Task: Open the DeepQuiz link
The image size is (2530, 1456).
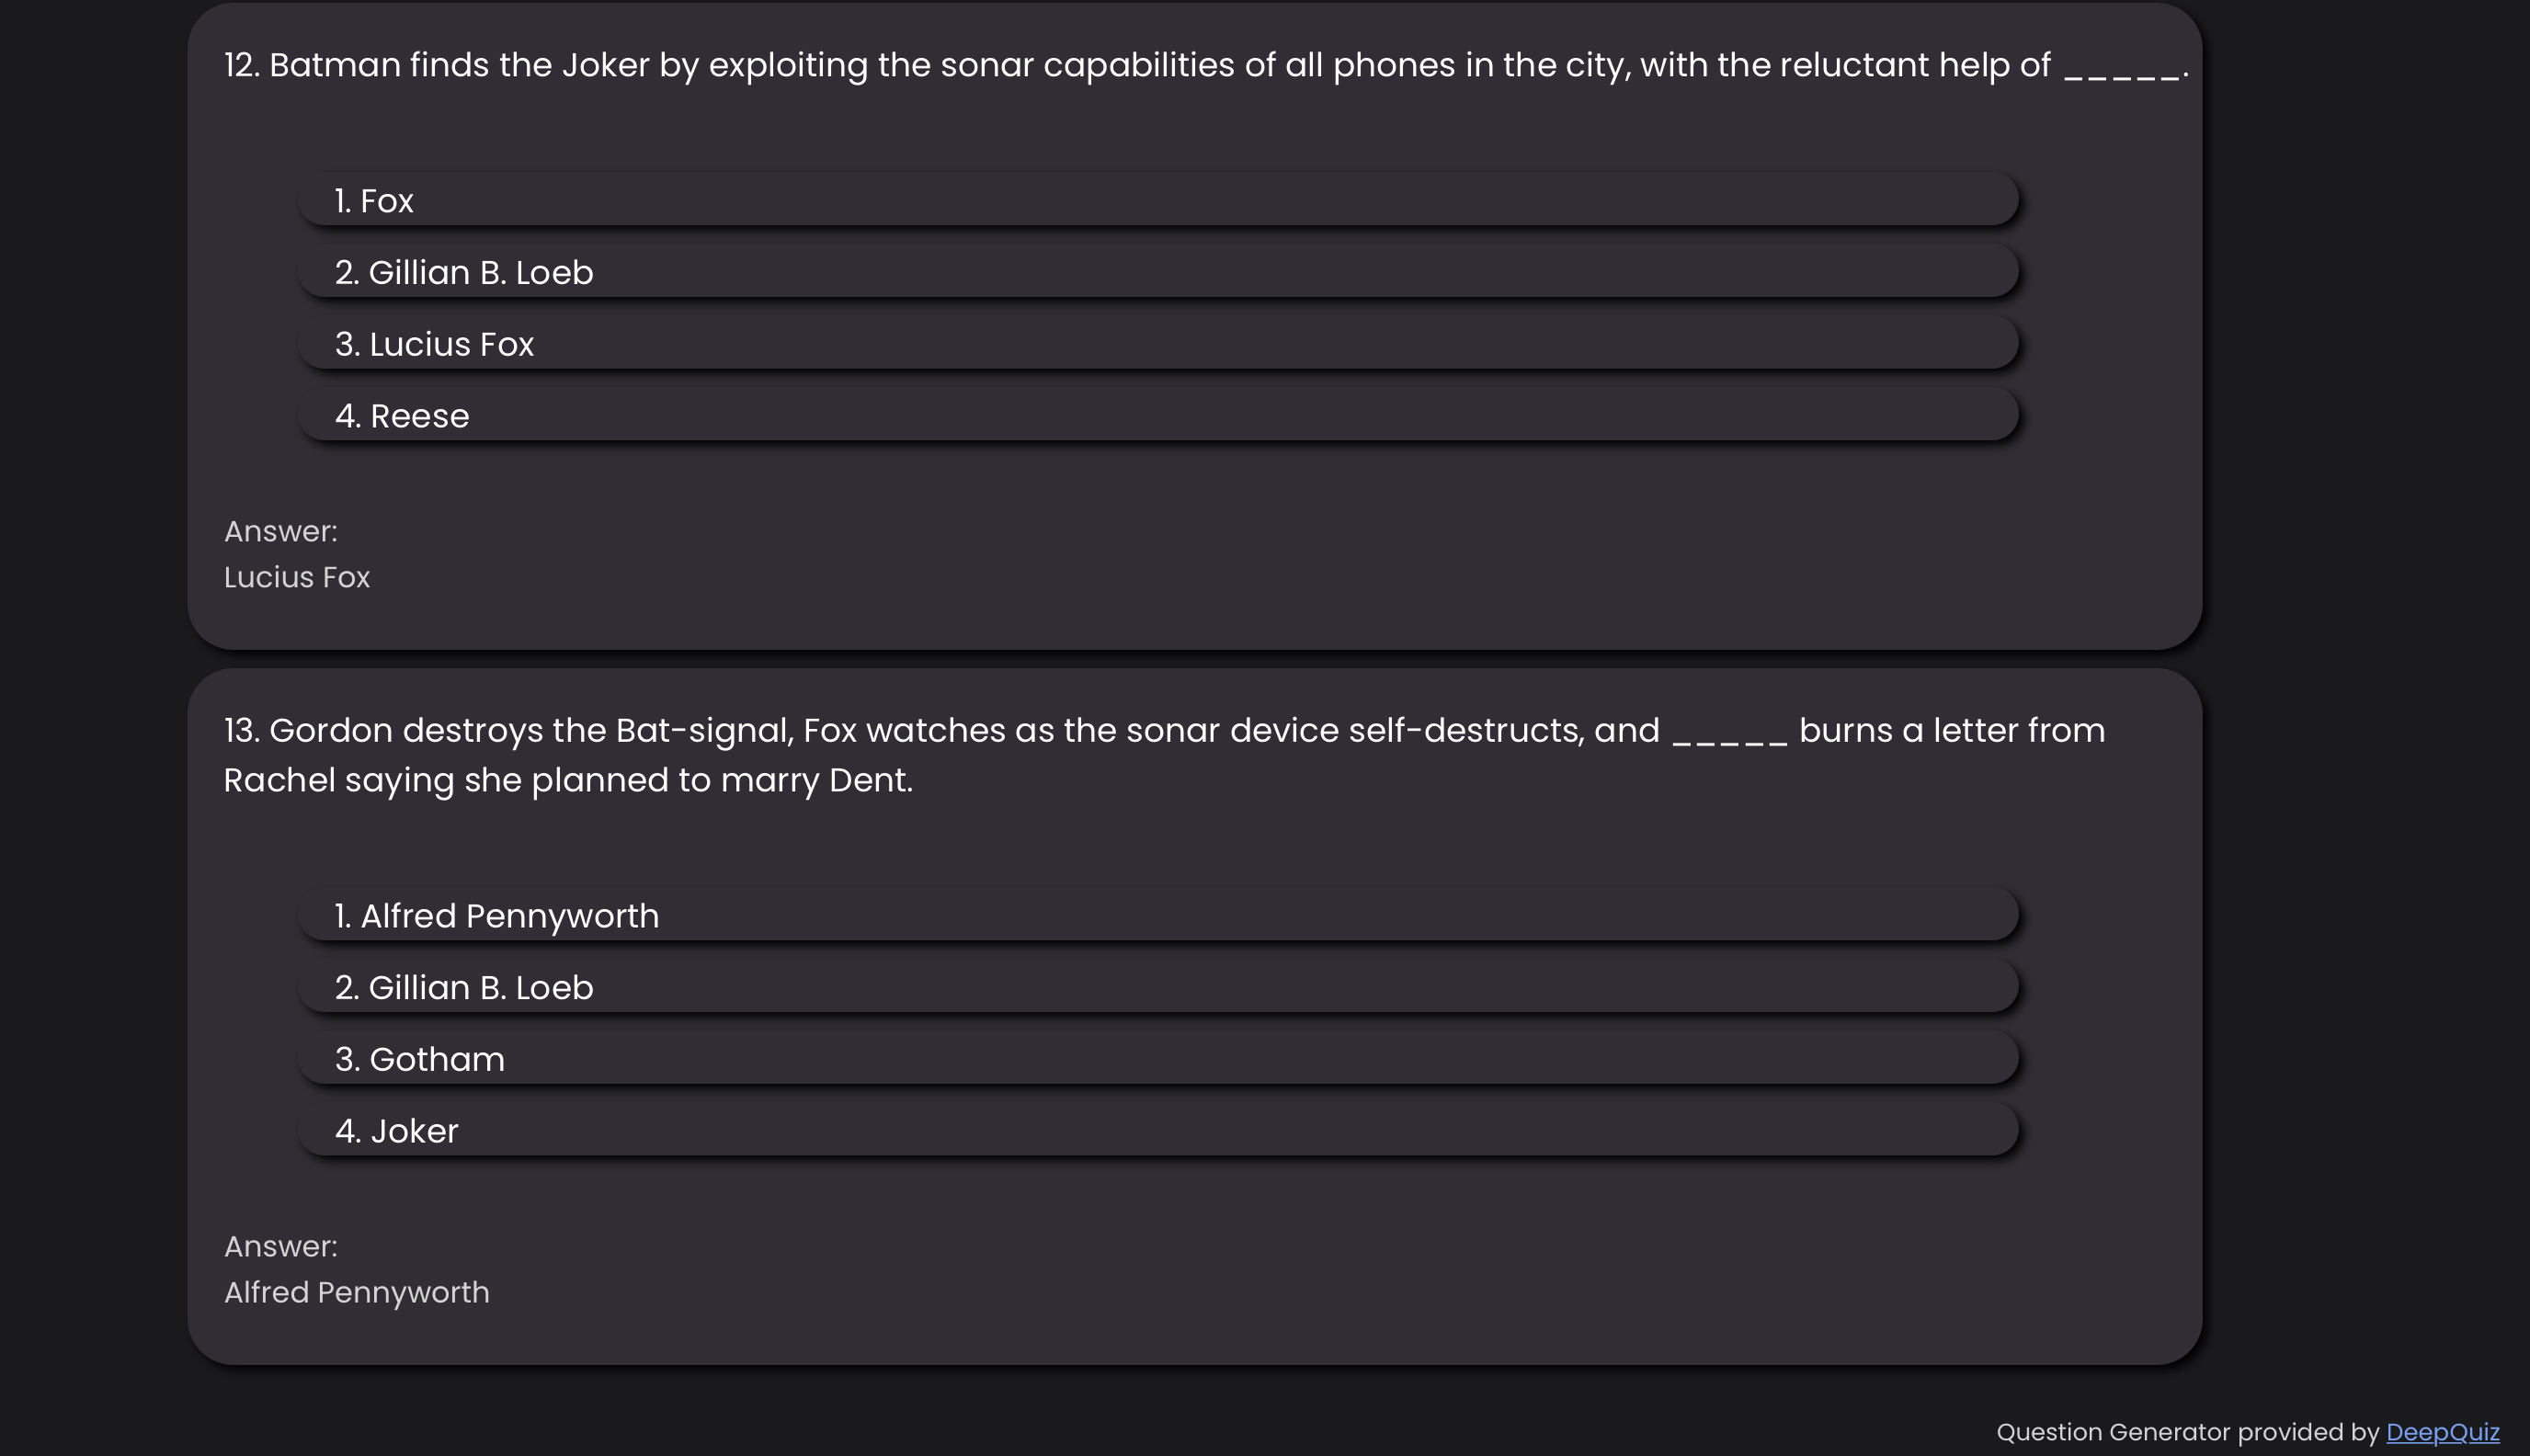Action: pyautogui.click(x=2442, y=1432)
